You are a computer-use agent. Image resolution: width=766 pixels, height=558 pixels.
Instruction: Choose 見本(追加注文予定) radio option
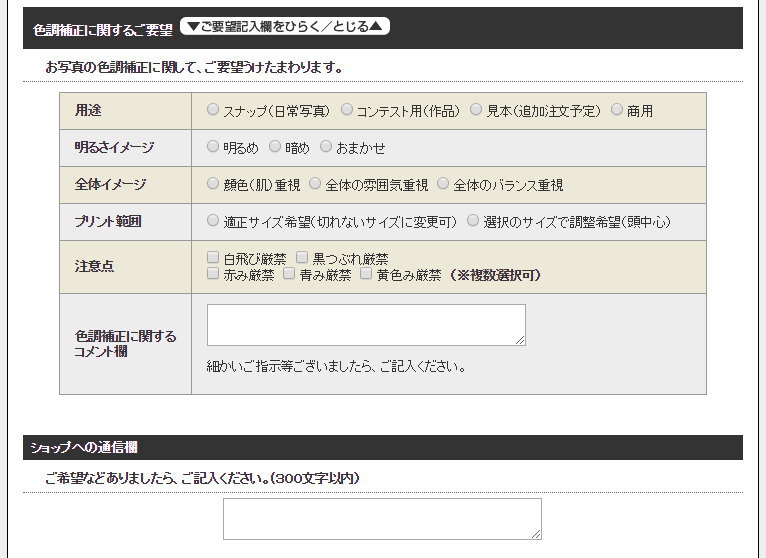pyautogui.click(x=476, y=109)
